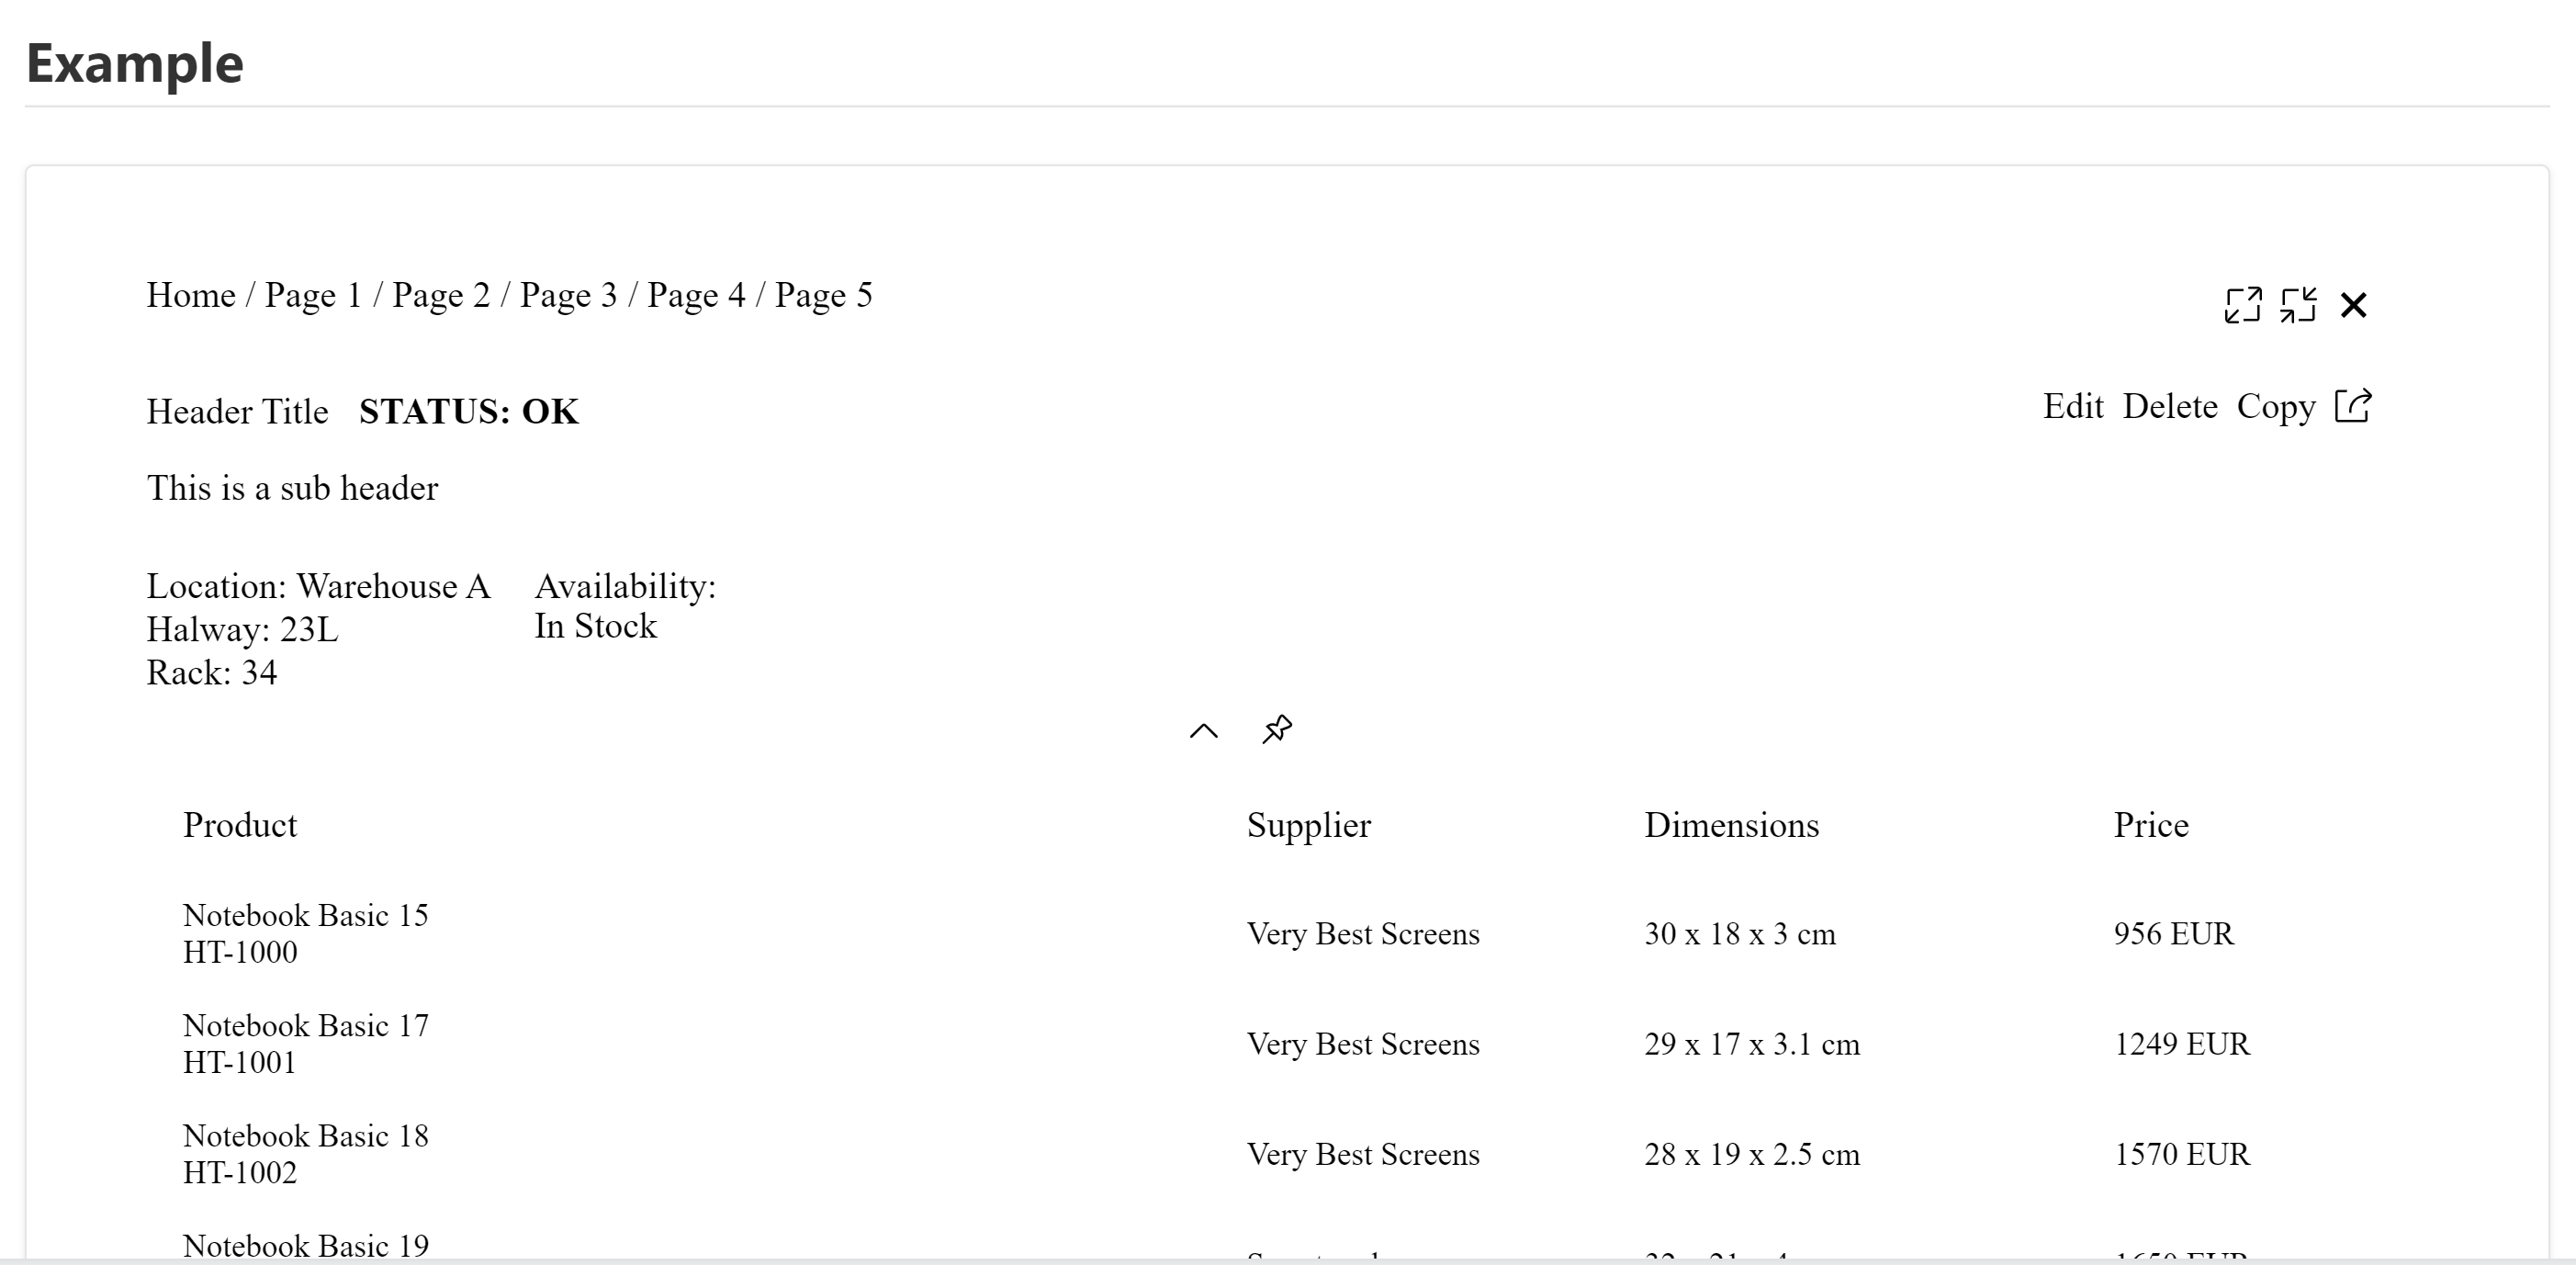This screenshot has height=1265, width=2576.
Task: Sort the table by the Product column
Action: click(x=240, y=824)
